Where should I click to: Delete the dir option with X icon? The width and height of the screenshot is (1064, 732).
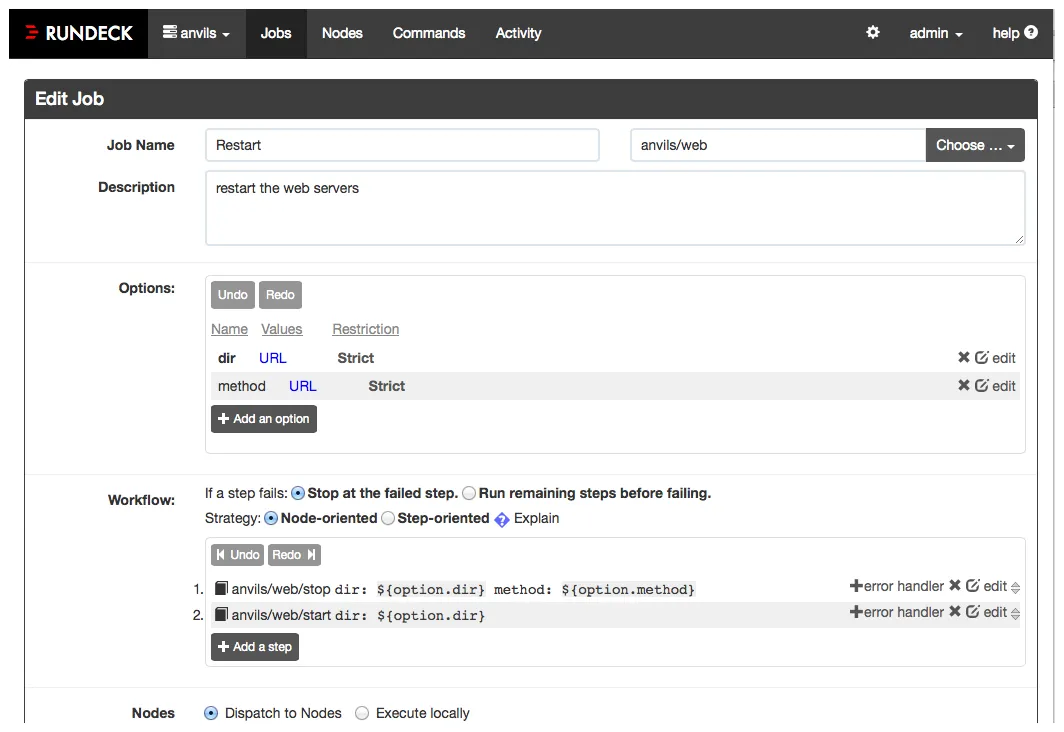(x=963, y=358)
